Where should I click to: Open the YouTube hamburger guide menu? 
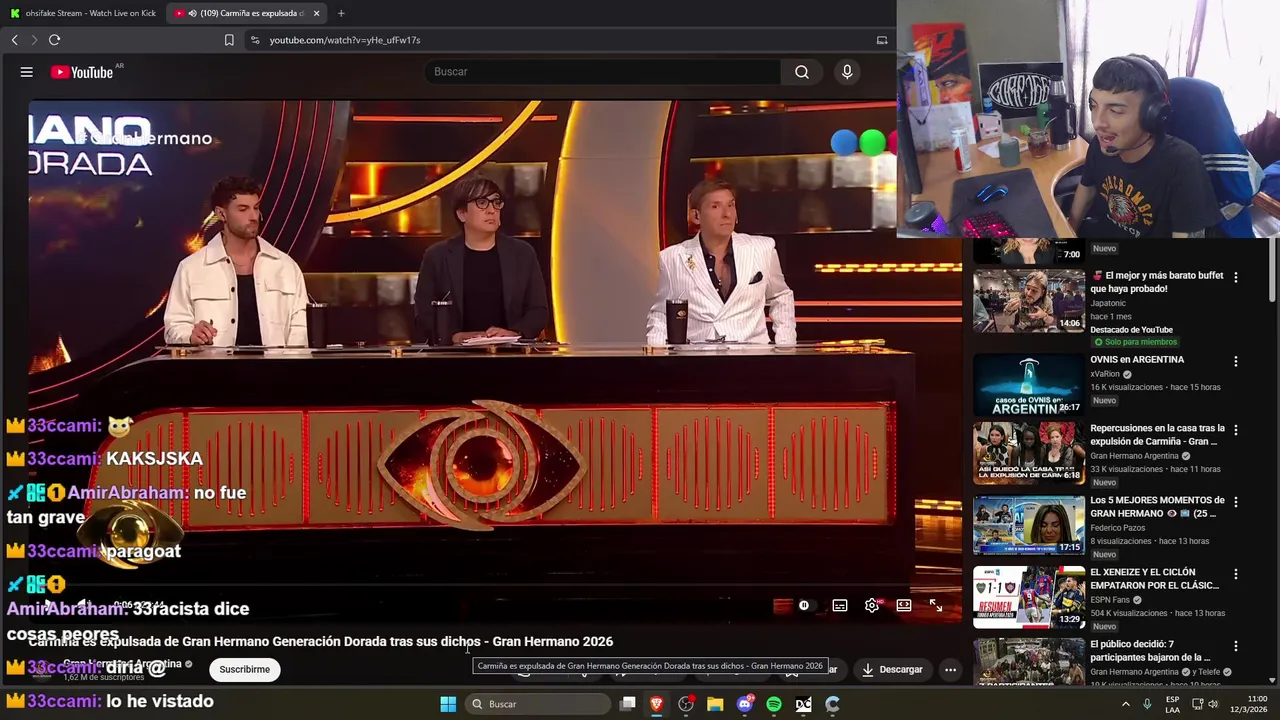(x=27, y=72)
